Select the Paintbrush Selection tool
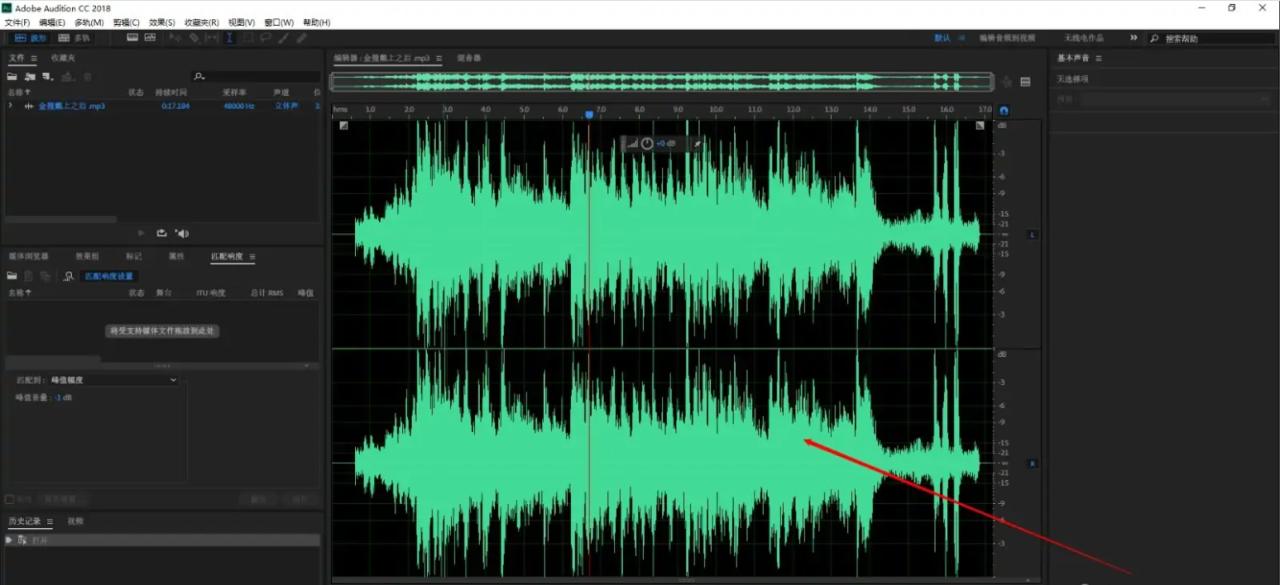1280x585 pixels. coord(283,38)
